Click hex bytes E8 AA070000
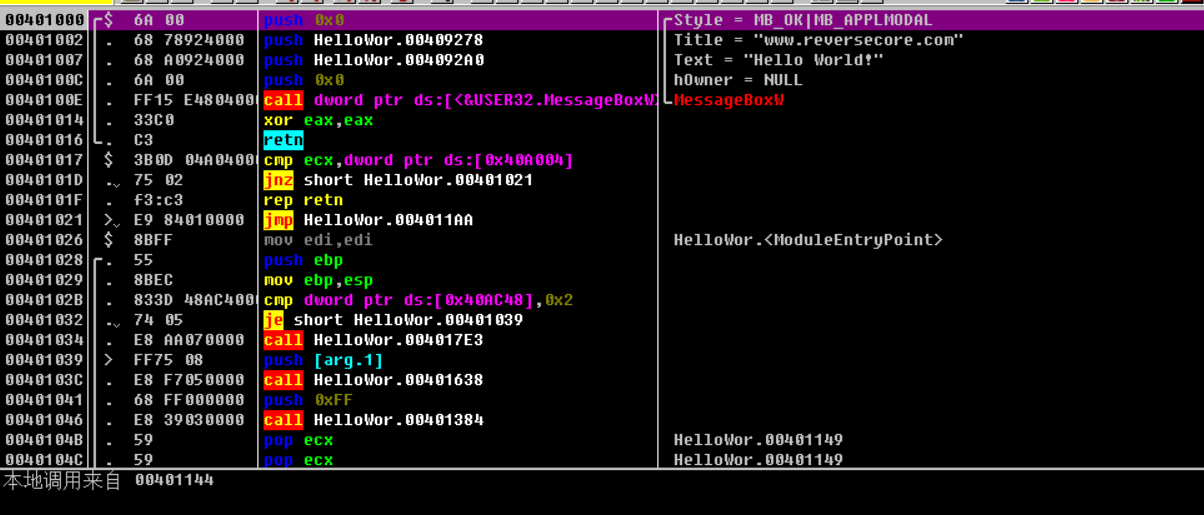1204x515 pixels. [188, 340]
